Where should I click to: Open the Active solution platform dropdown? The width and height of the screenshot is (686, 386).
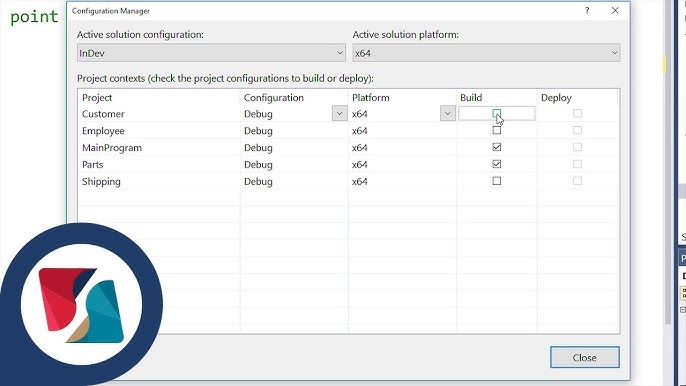[486, 53]
